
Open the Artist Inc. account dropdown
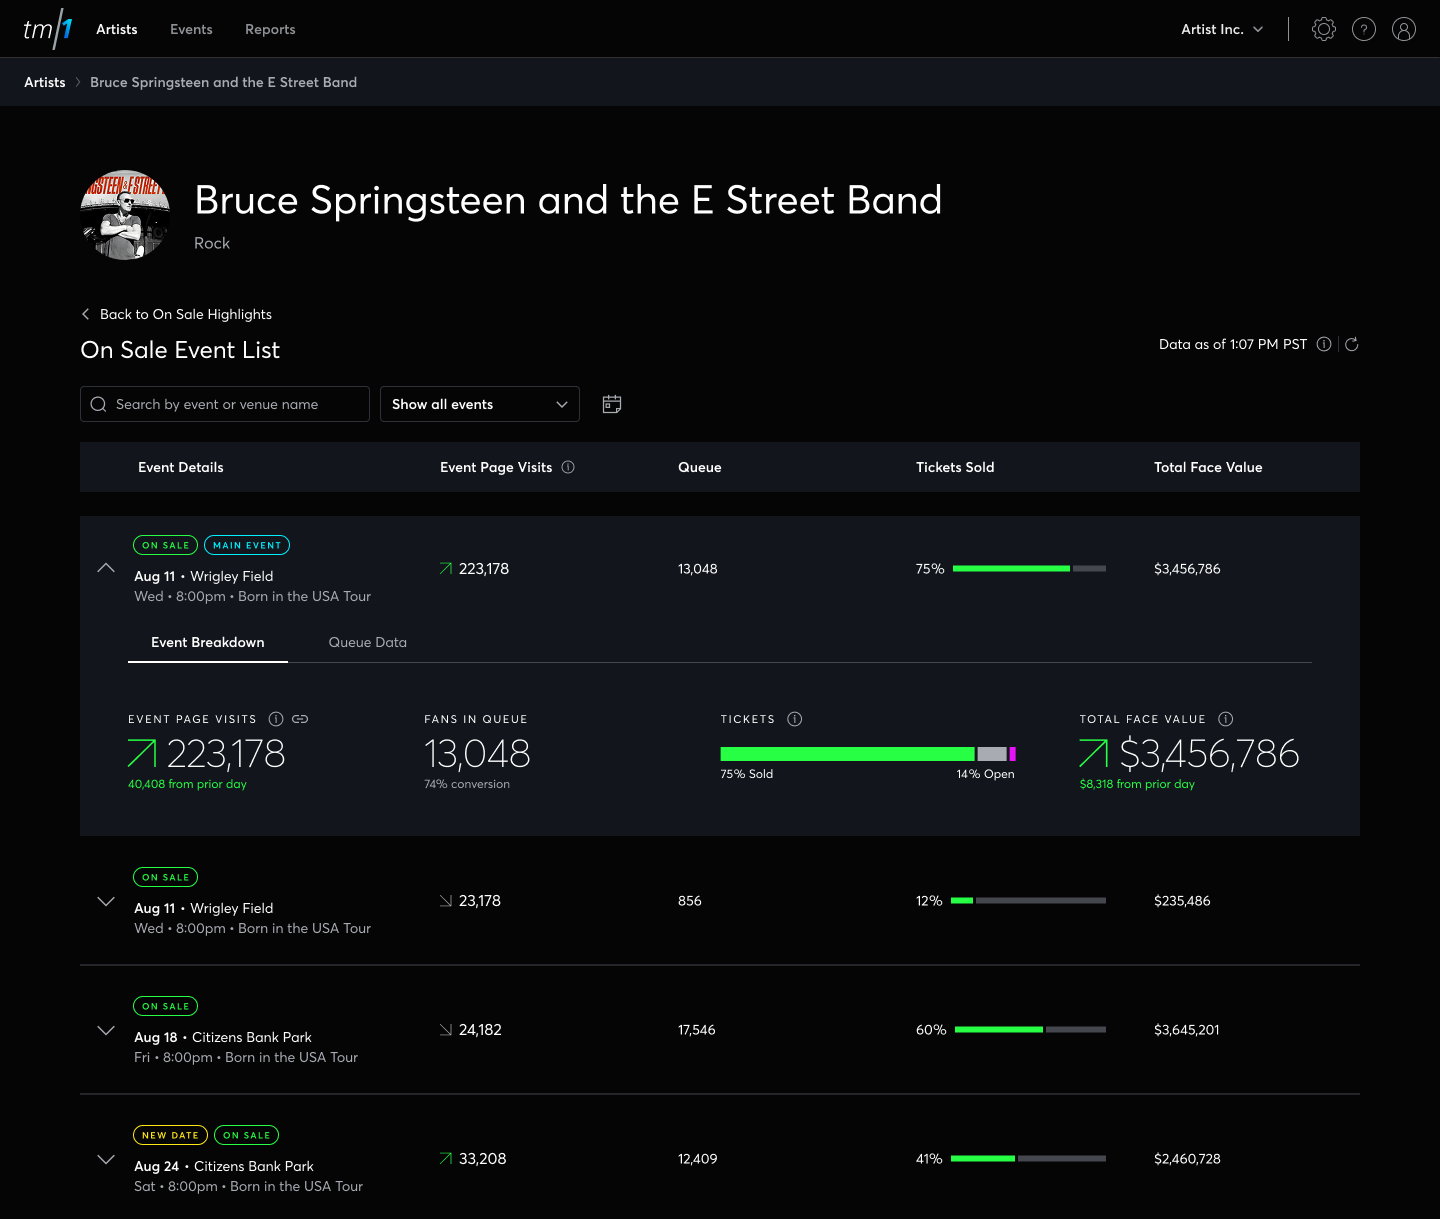pos(1222,29)
